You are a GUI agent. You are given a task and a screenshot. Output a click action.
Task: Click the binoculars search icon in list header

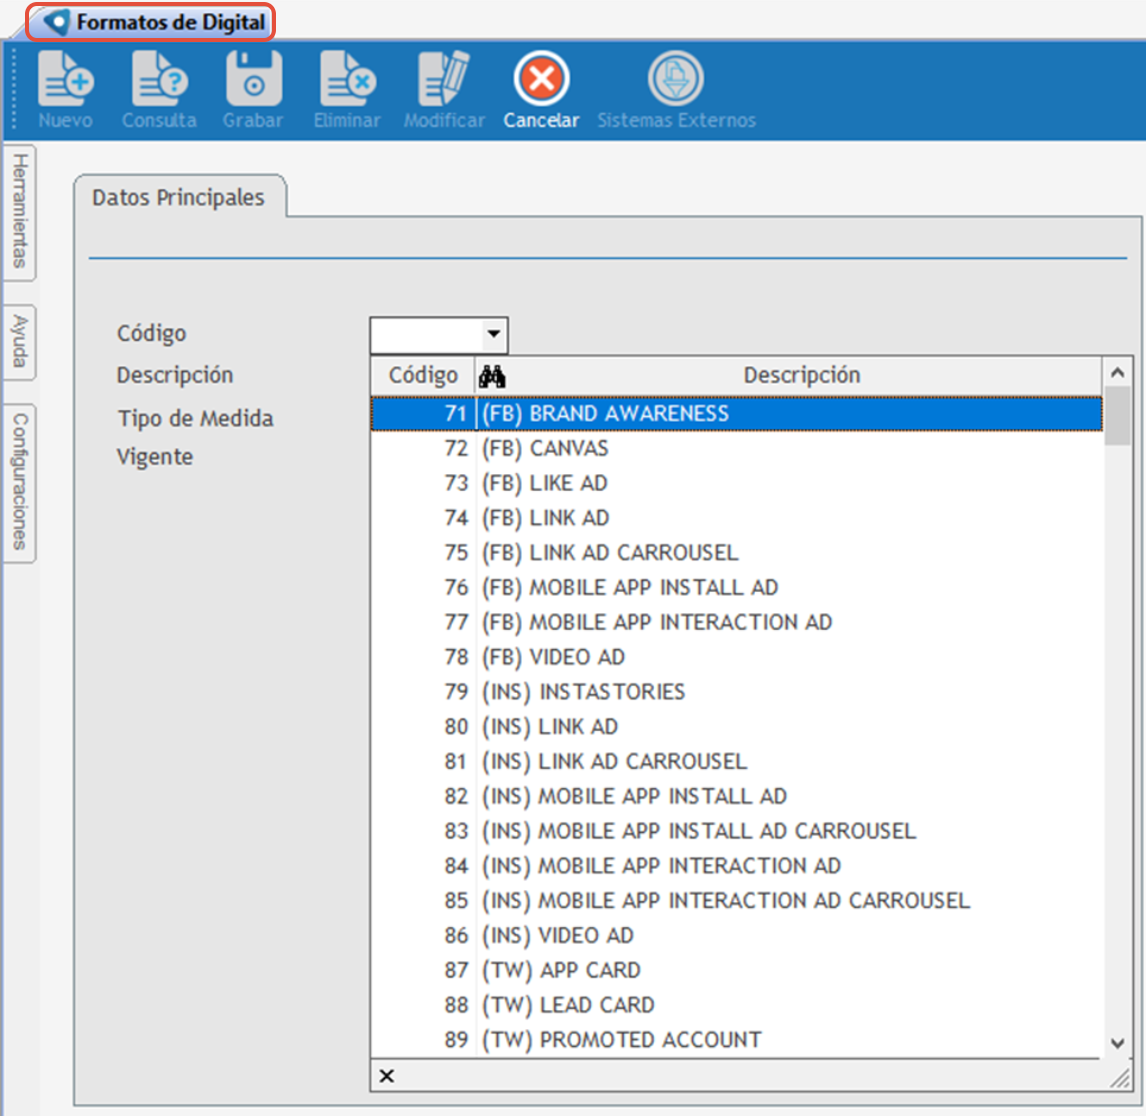click(x=492, y=376)
